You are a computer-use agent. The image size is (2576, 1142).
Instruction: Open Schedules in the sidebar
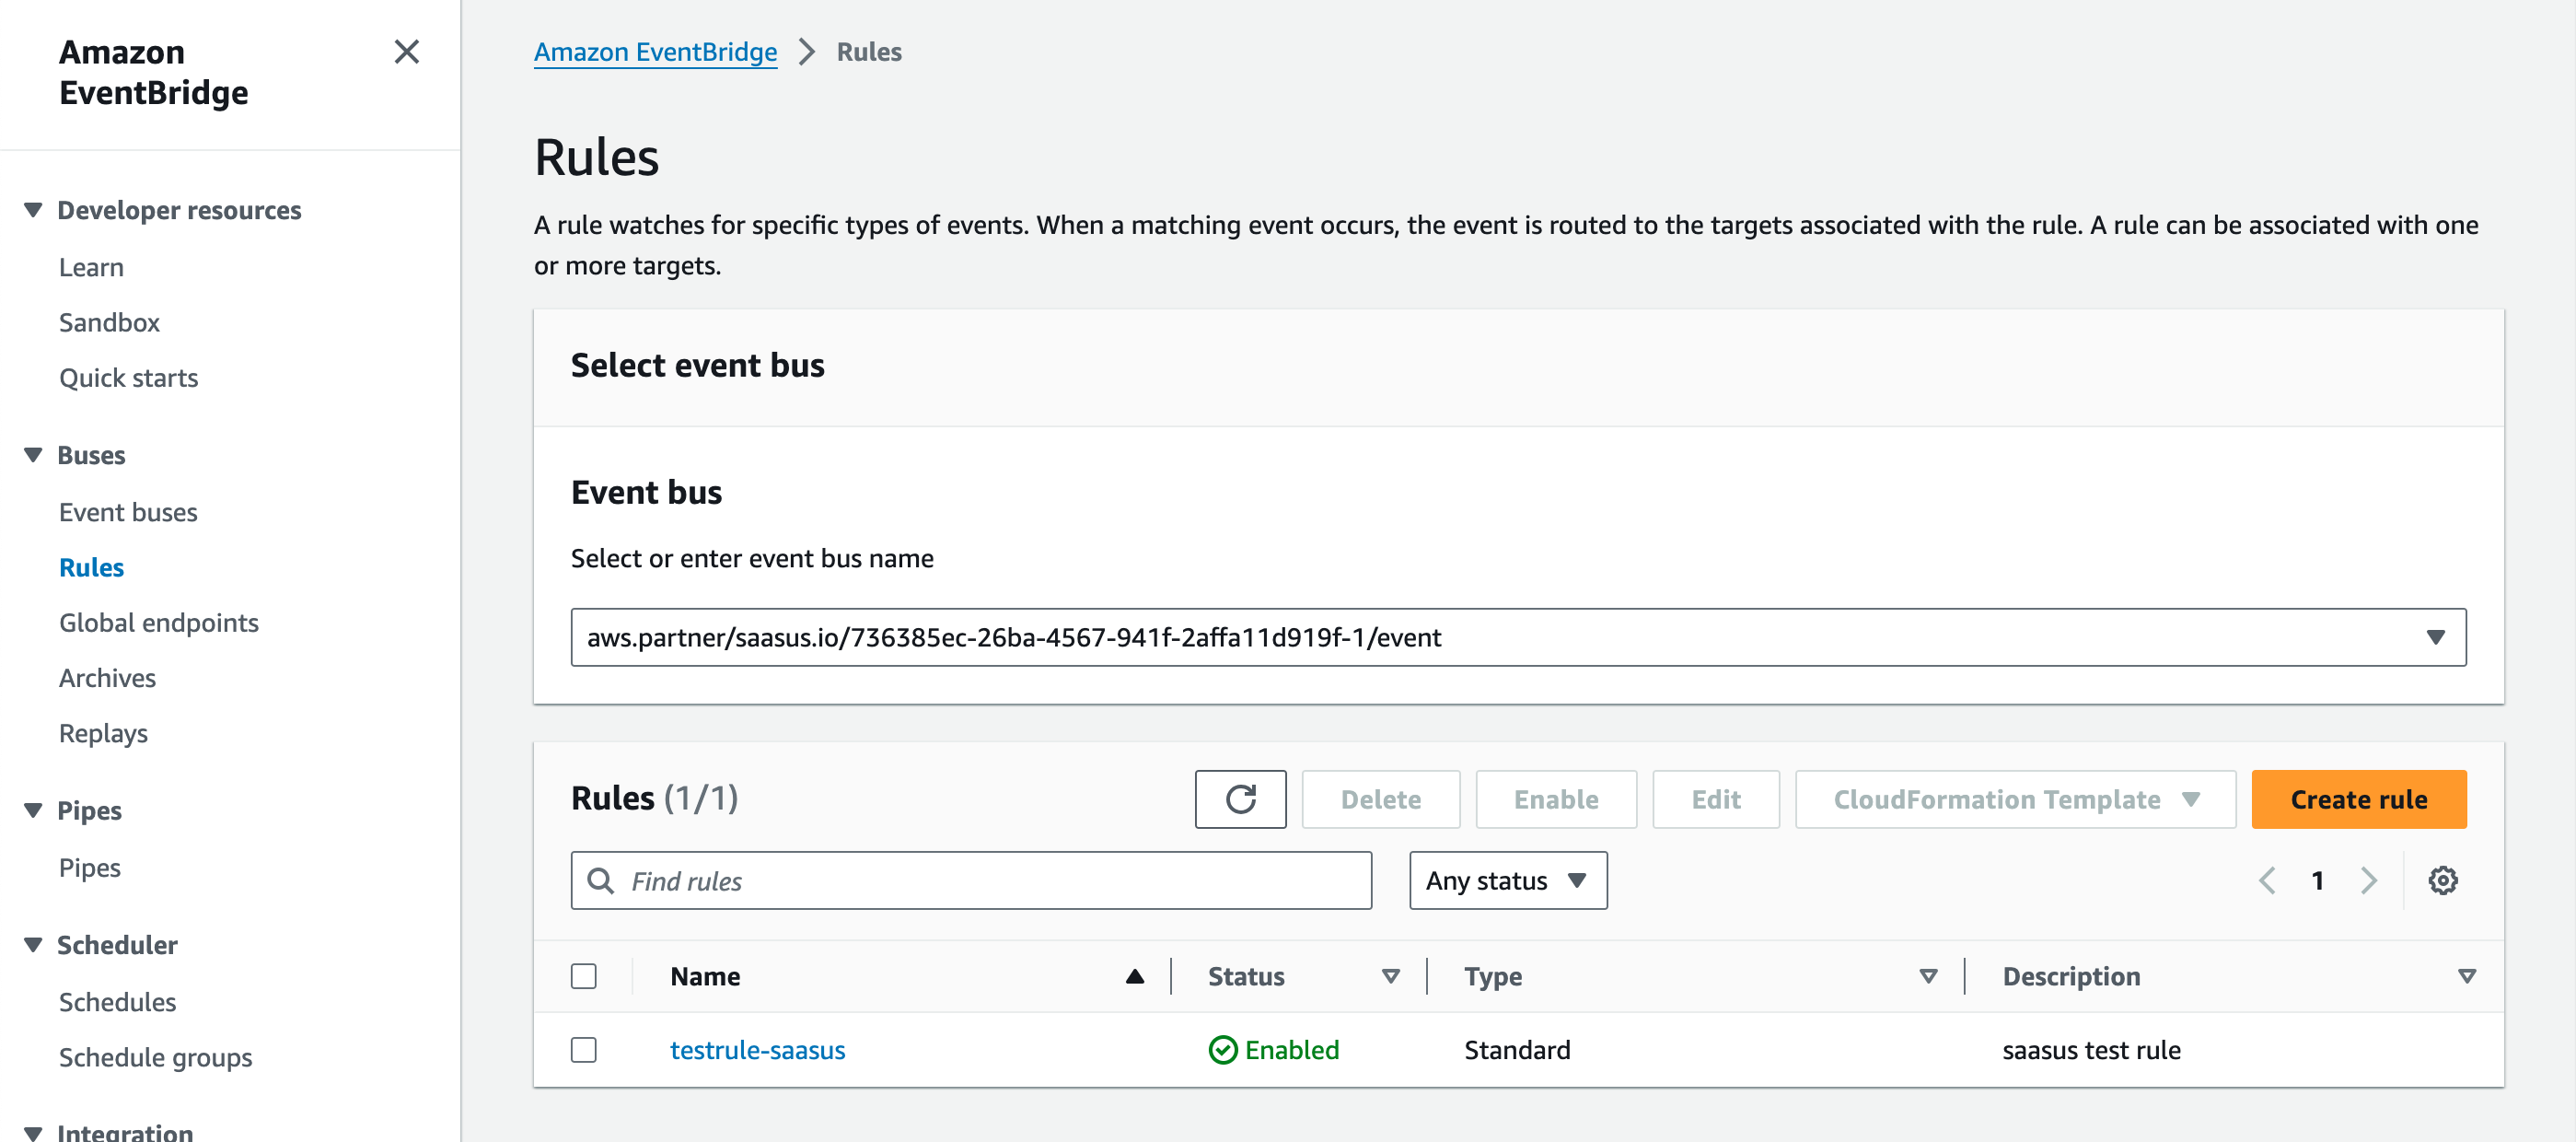117,1002
